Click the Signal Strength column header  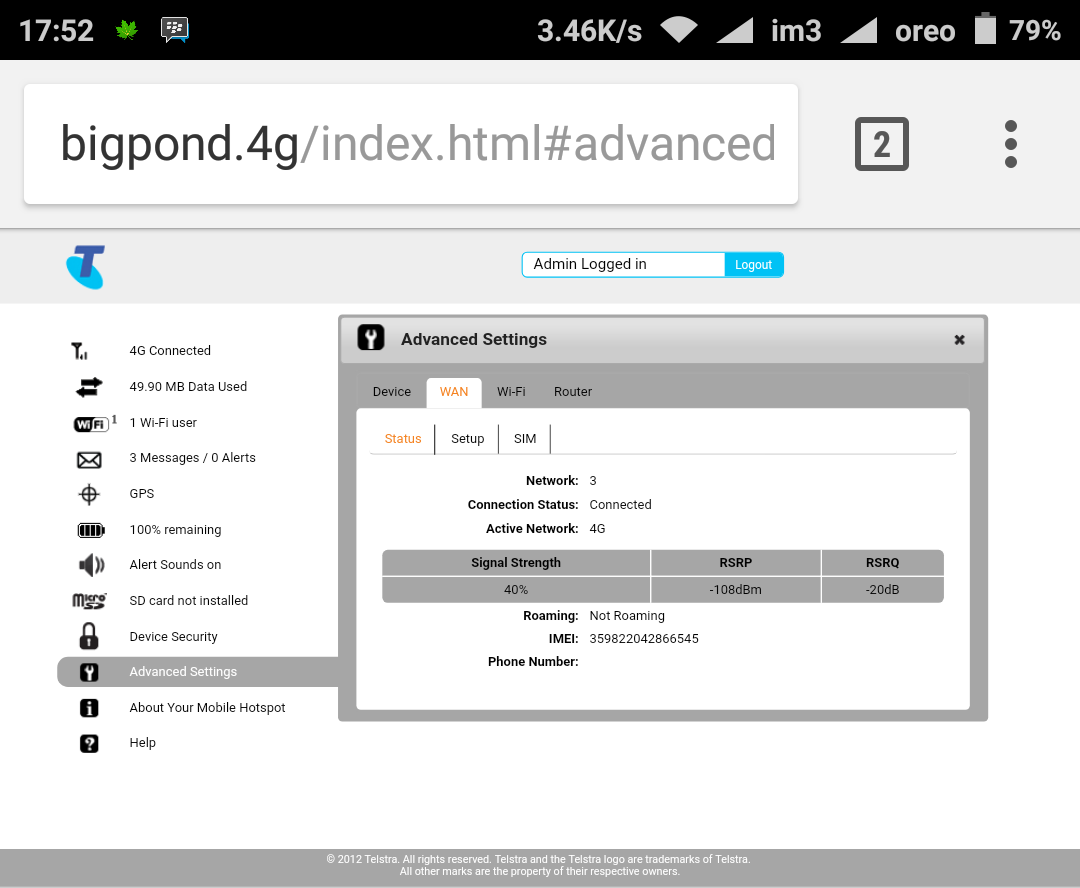pos(516,563)
